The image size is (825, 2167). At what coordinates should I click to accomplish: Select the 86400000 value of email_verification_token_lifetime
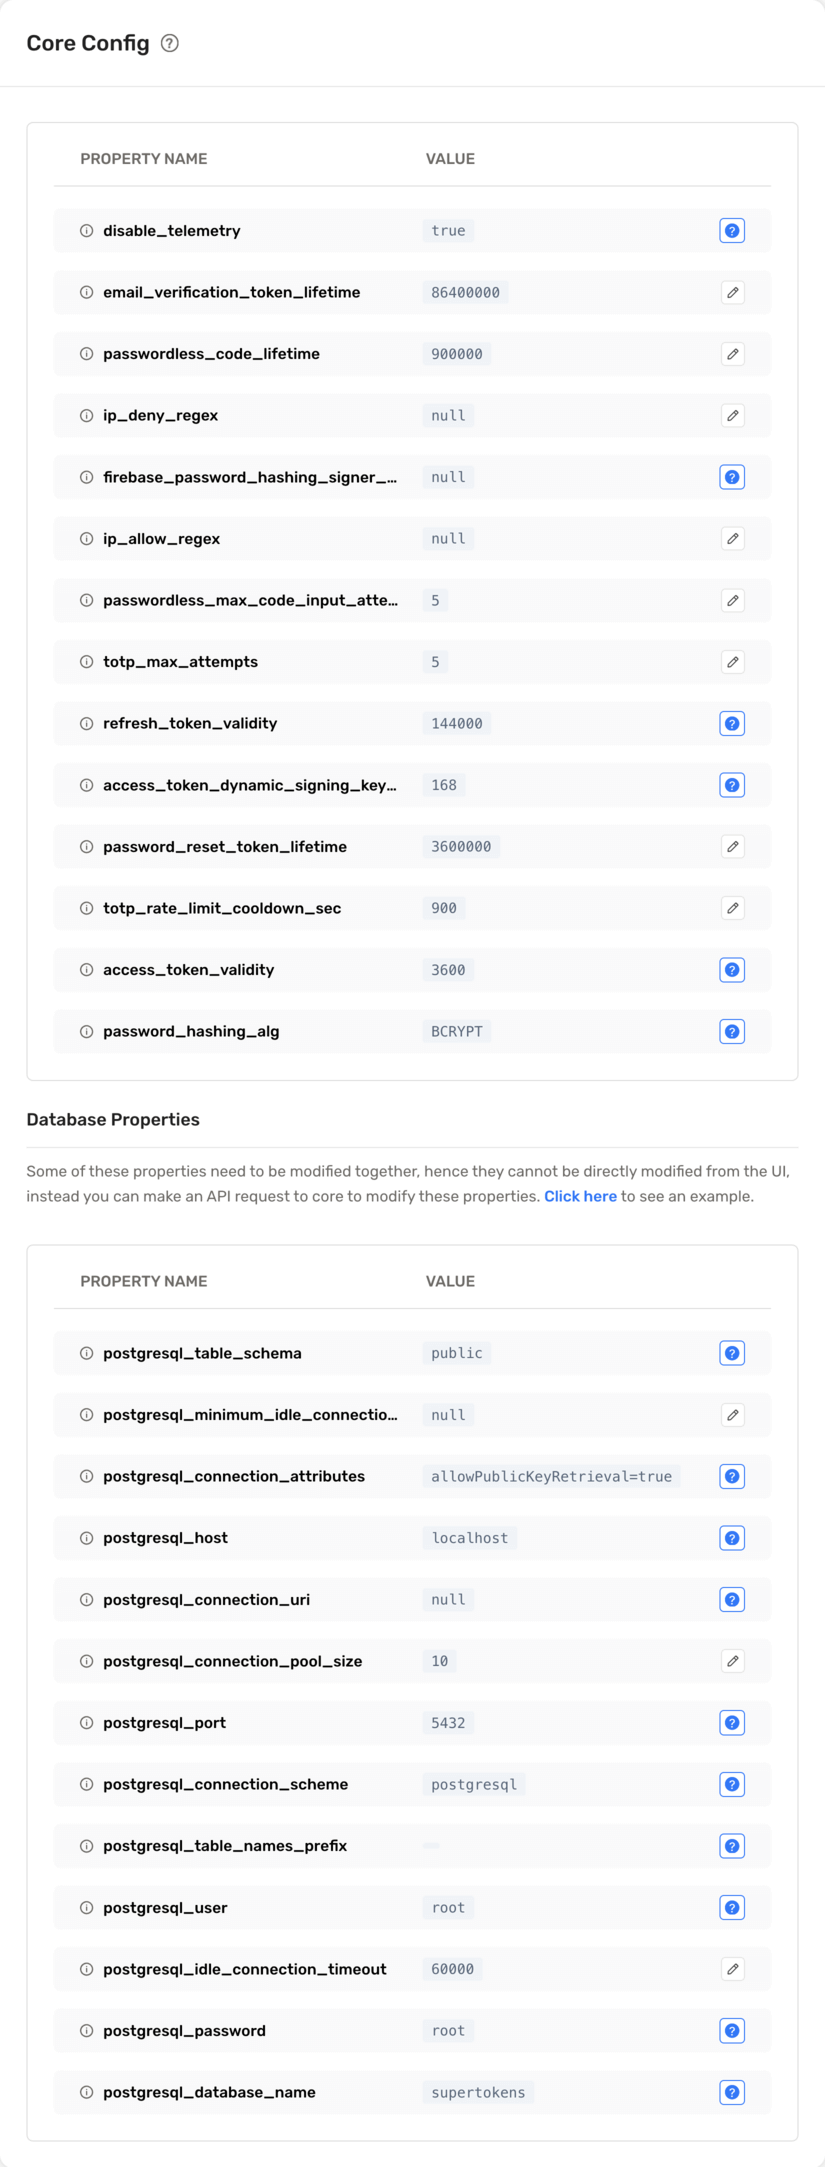point(465,292)
